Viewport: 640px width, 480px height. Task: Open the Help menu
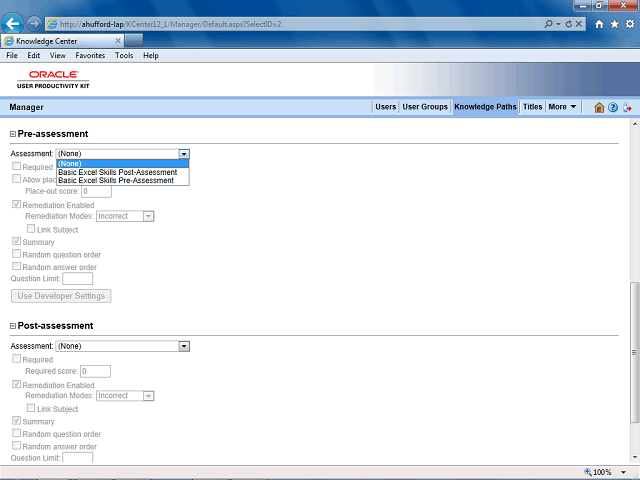(x=151, y=56)
